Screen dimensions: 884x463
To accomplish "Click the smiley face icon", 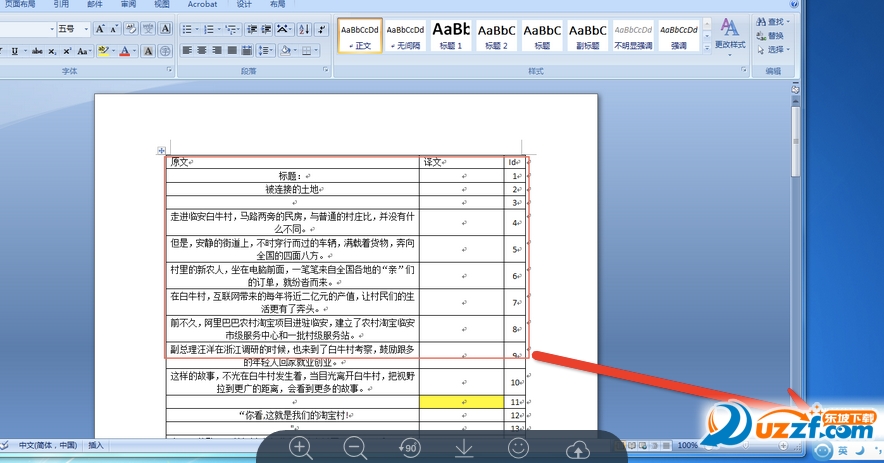I will click(x=518, y=448).
